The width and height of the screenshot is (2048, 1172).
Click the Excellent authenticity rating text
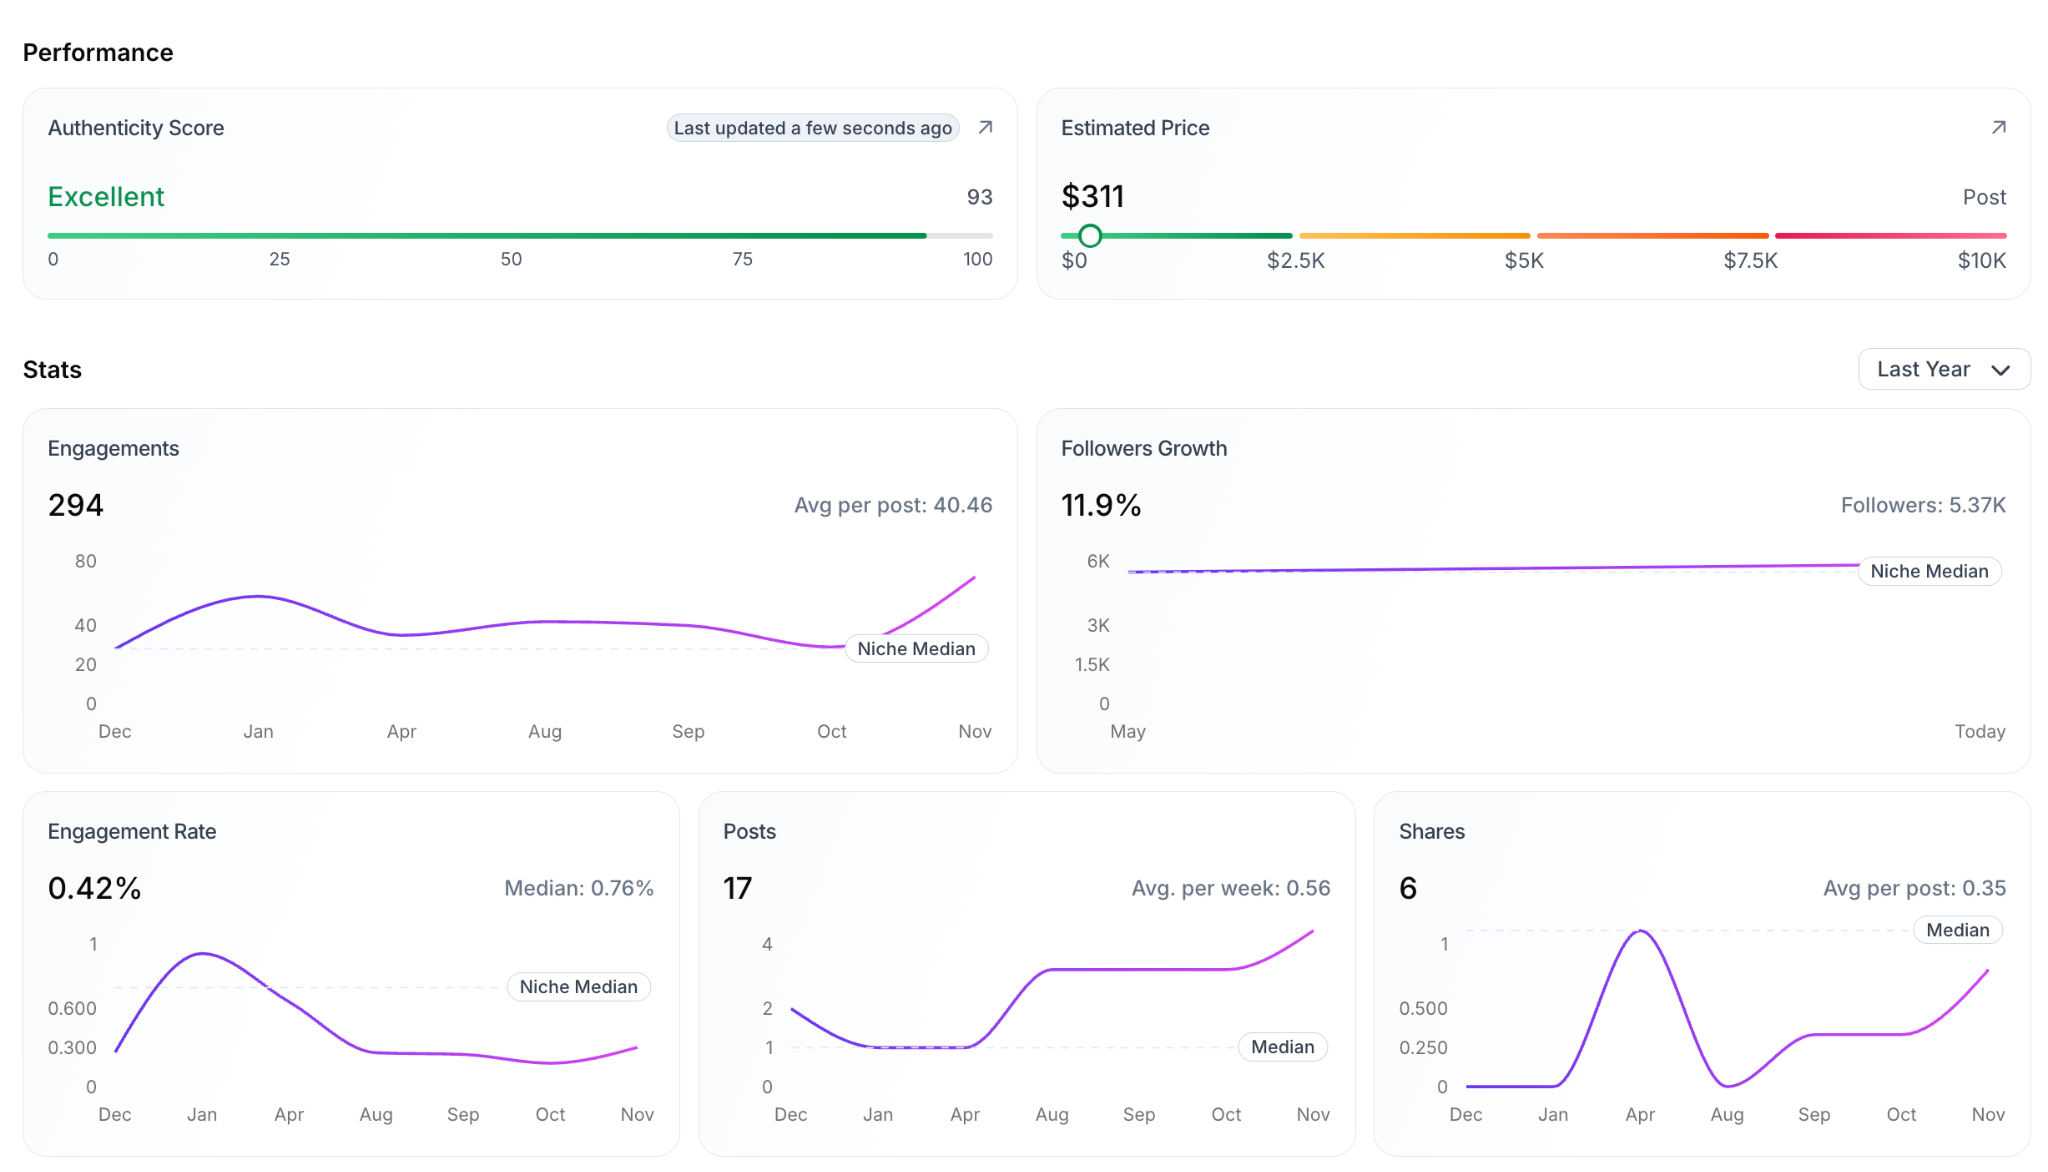[x=106, y=197]
